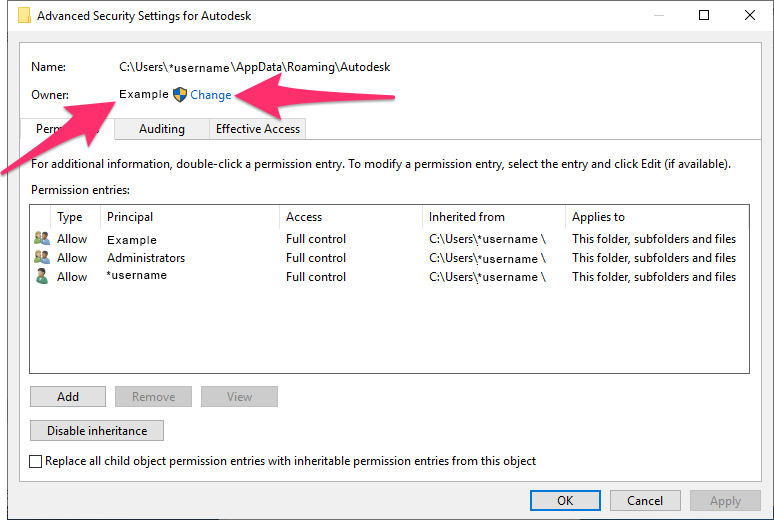
Task: Close the Advanced Security Settings window
Action: (750, 15)
